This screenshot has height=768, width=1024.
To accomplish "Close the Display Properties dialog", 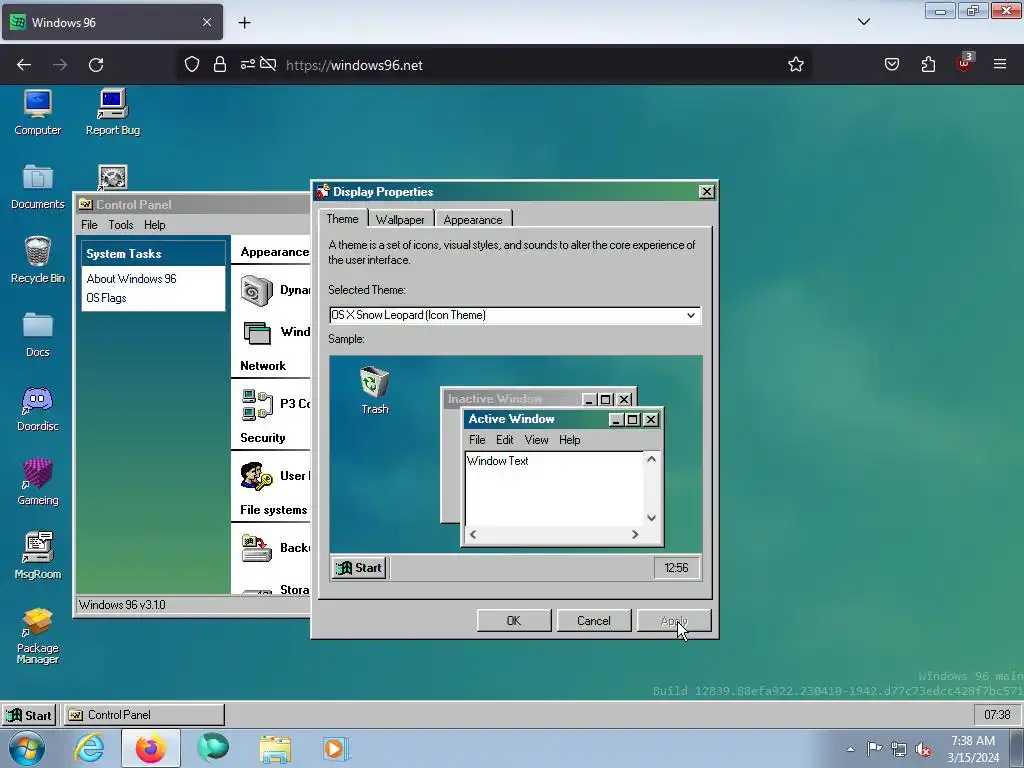I will point(707,191).
